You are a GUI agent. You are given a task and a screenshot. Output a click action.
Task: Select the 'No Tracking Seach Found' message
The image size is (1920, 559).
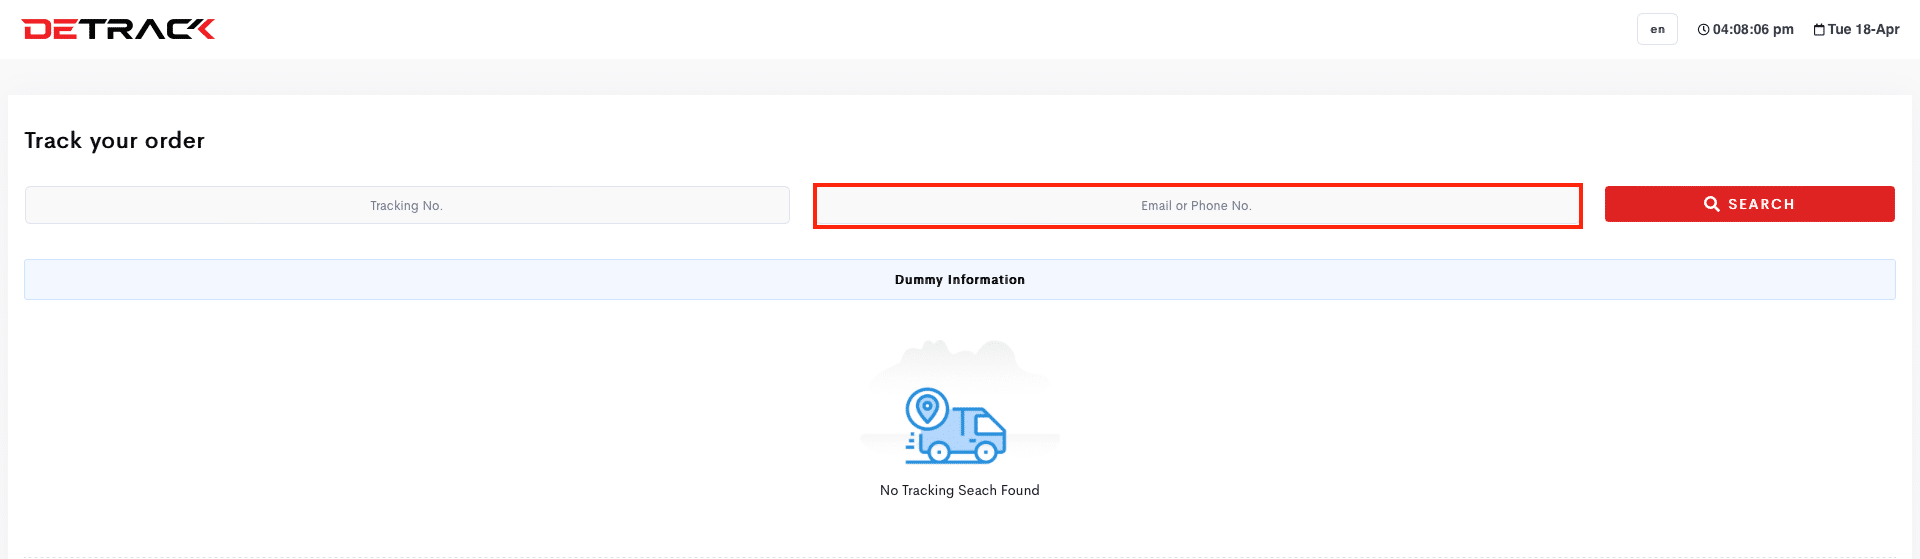coord(960,490)
